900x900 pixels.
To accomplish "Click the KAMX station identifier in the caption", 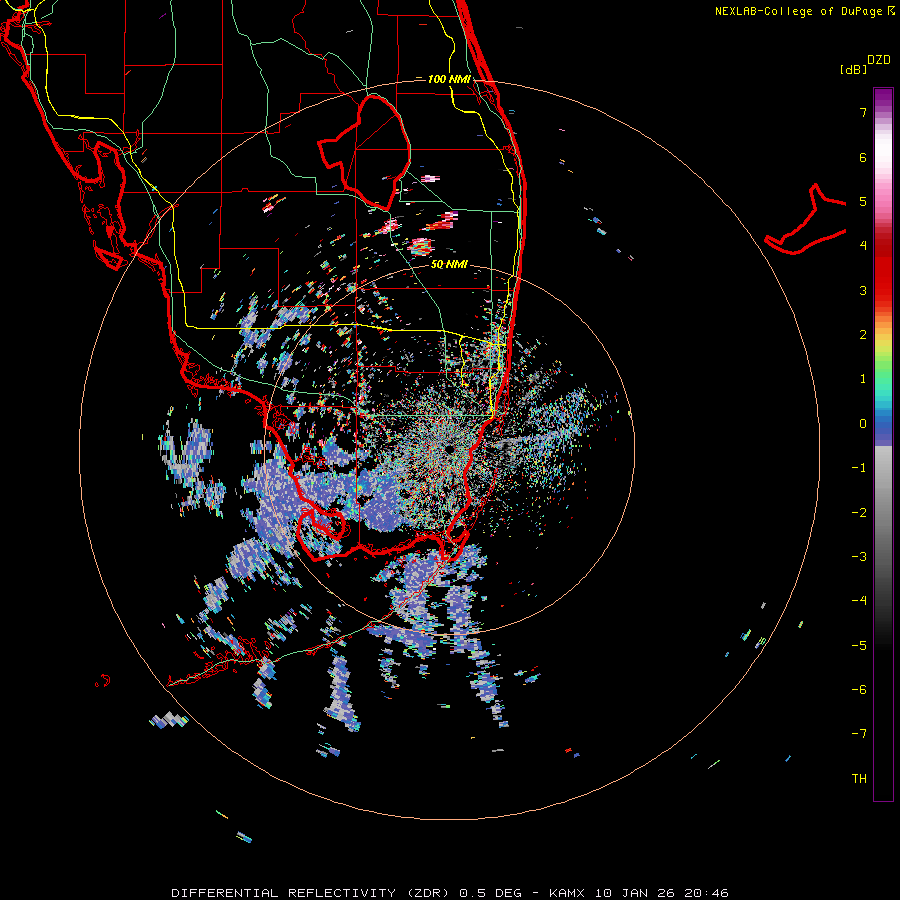I will 567,893.
